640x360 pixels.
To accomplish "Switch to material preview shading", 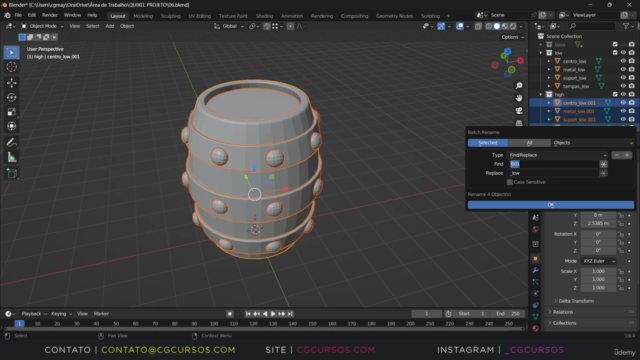I will pyautogui.click(x=505, y=26).
